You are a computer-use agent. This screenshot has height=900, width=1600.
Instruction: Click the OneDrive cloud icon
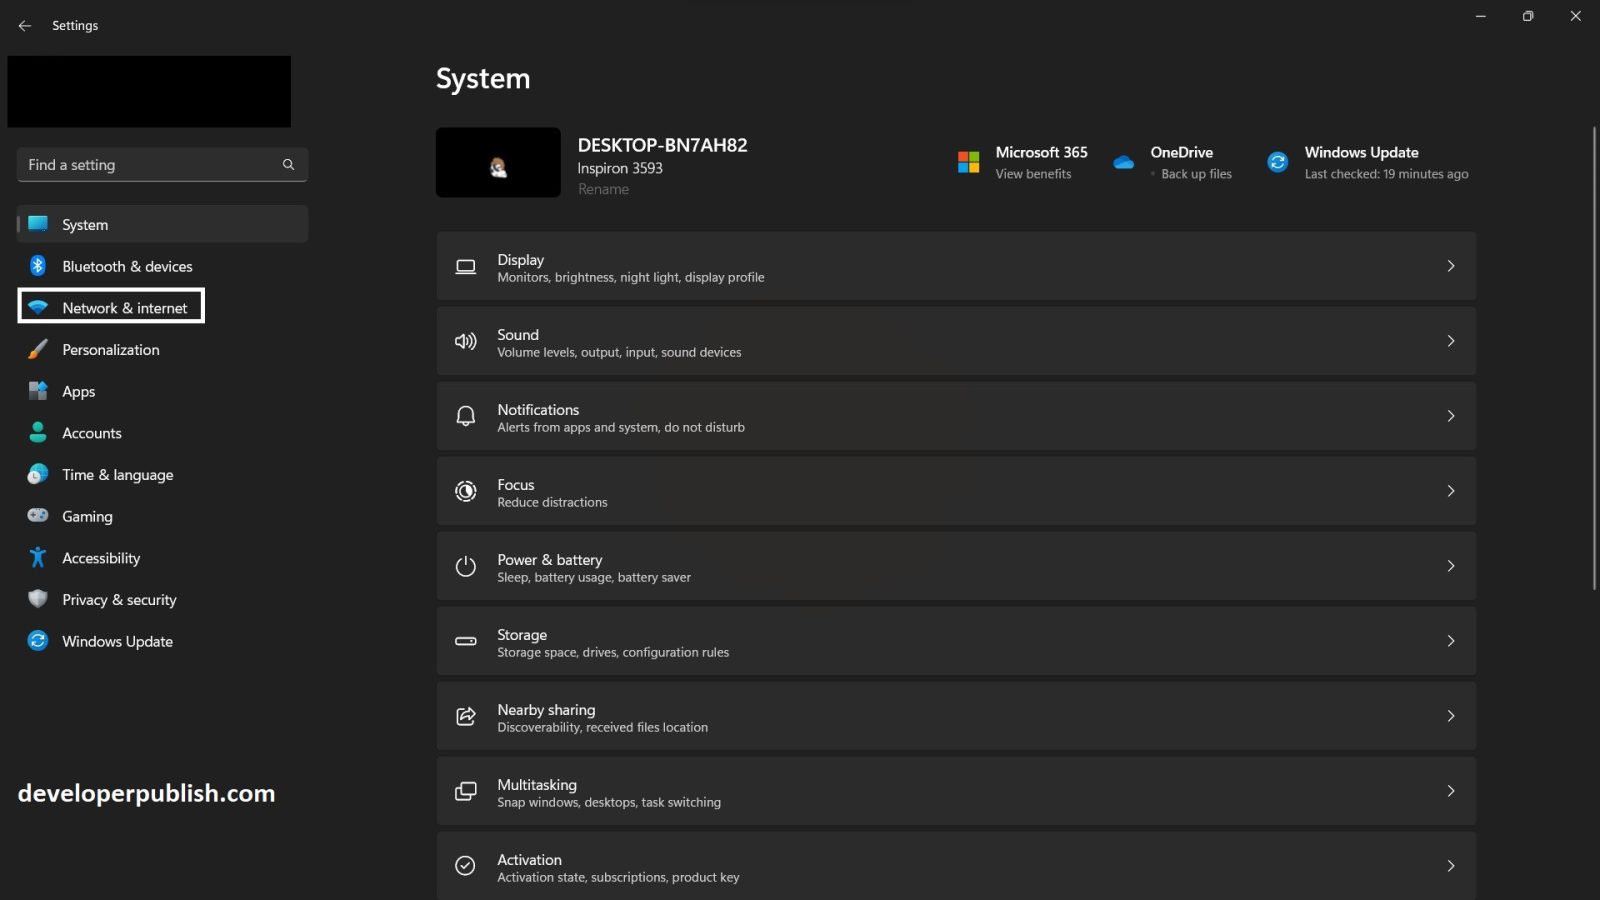click(x=1124, y=162)
